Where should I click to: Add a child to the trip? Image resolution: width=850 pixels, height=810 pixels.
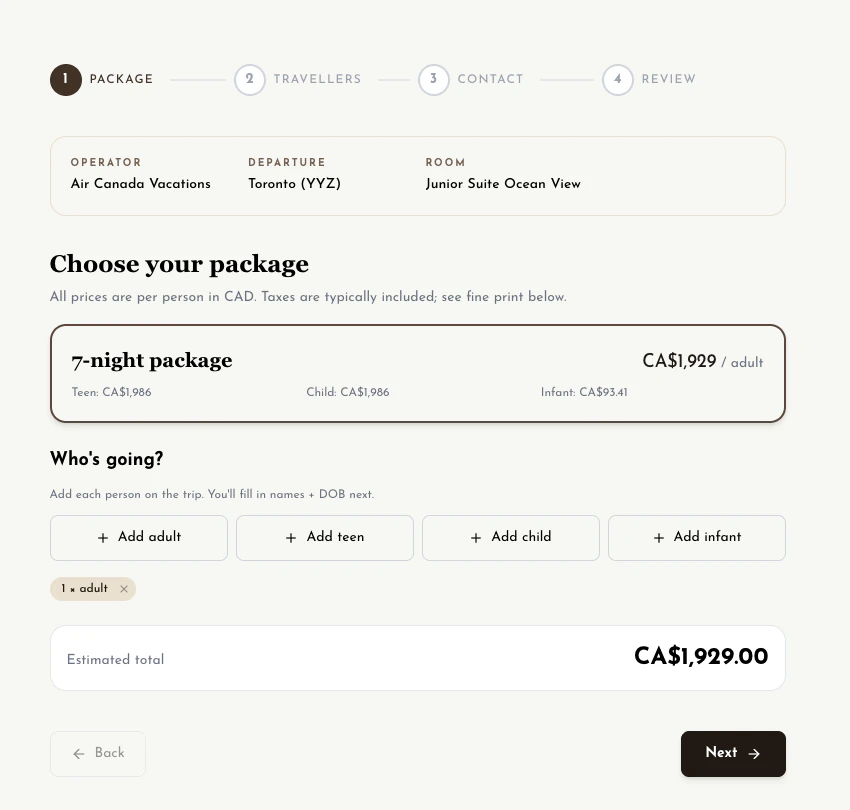tap(511, 538)
